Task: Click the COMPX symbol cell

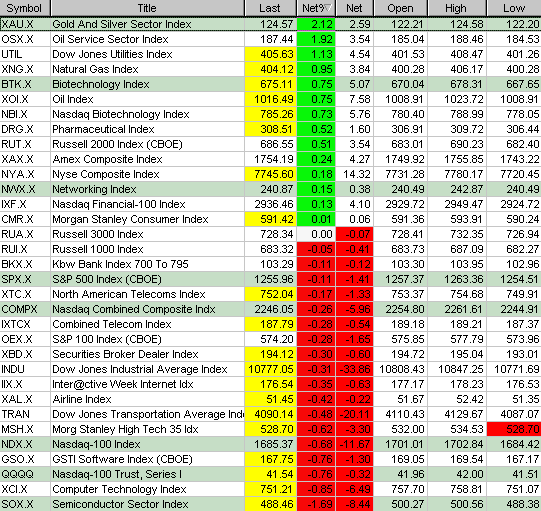Action: (25, 309)
